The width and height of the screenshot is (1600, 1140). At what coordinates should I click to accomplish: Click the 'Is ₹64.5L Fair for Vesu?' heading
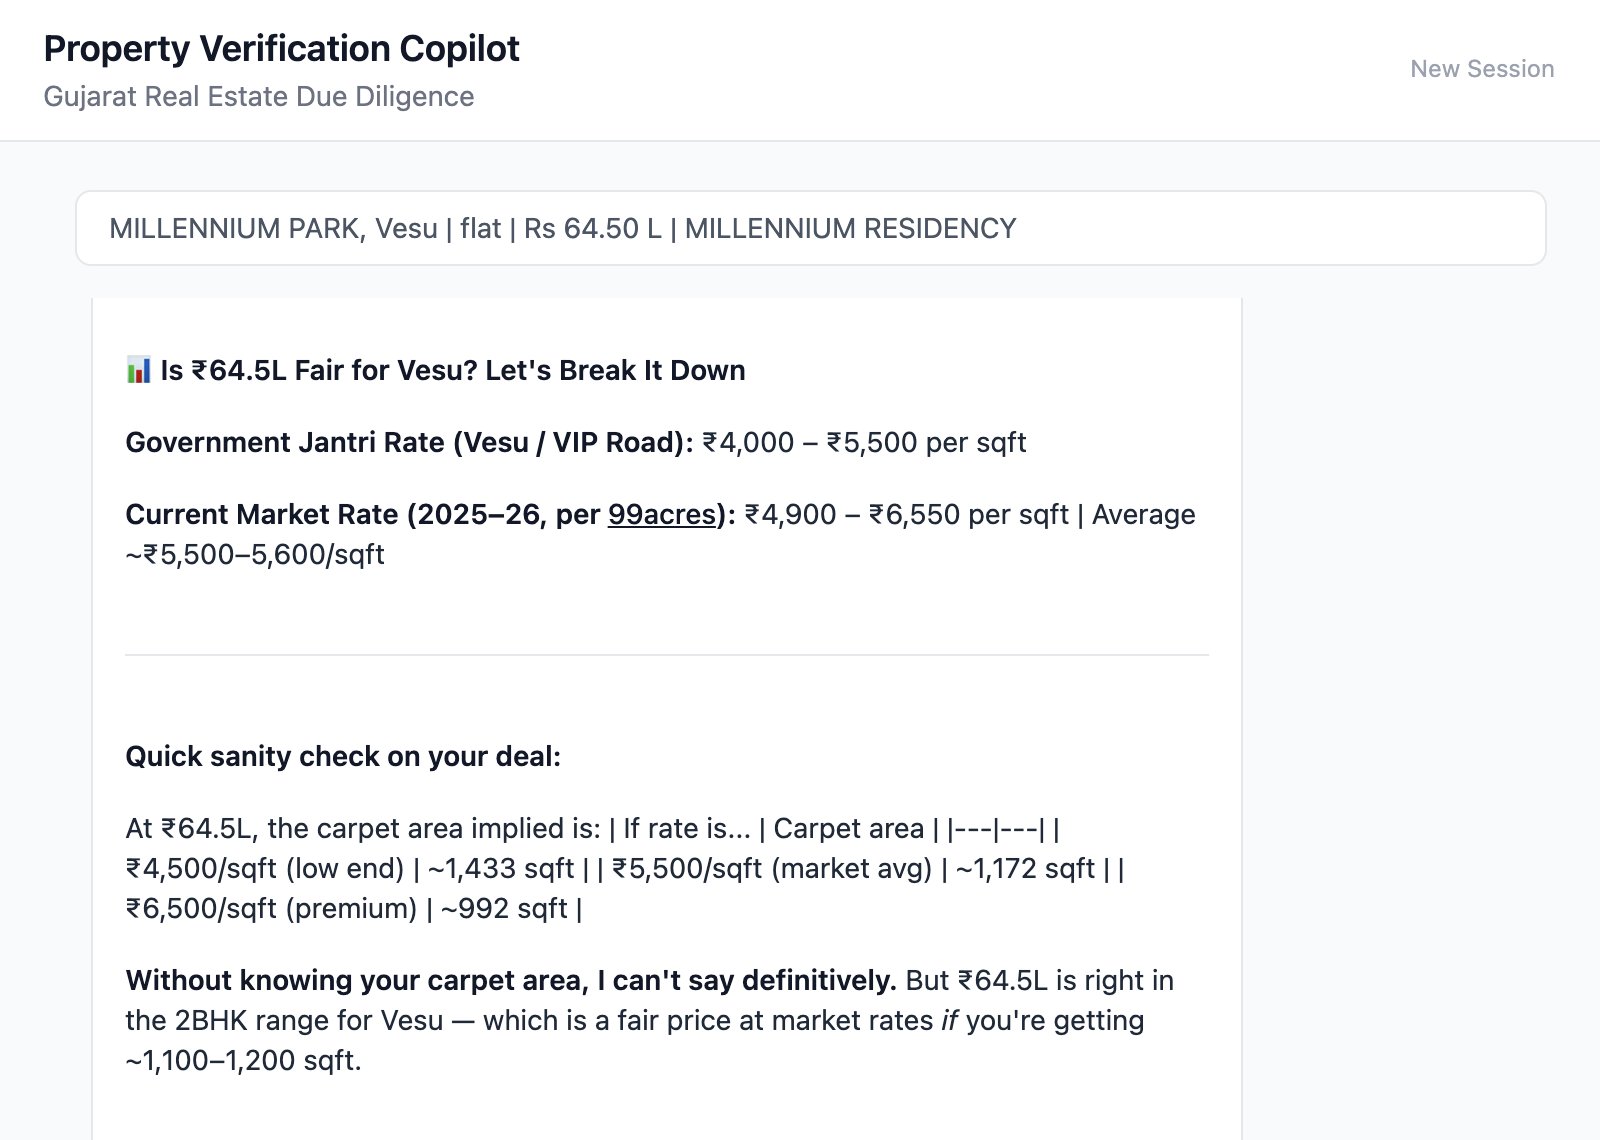(452, 371)
